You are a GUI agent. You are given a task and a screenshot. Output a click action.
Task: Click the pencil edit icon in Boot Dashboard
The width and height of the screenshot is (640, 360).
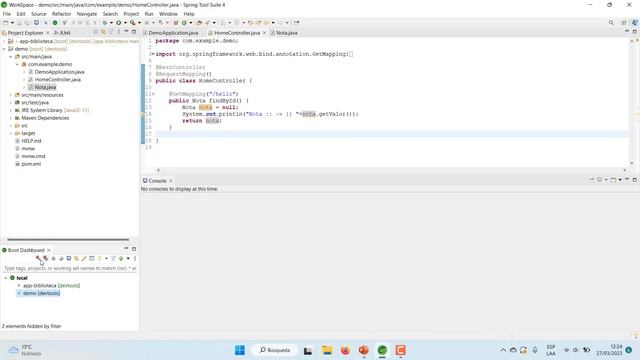click(84, 258)
